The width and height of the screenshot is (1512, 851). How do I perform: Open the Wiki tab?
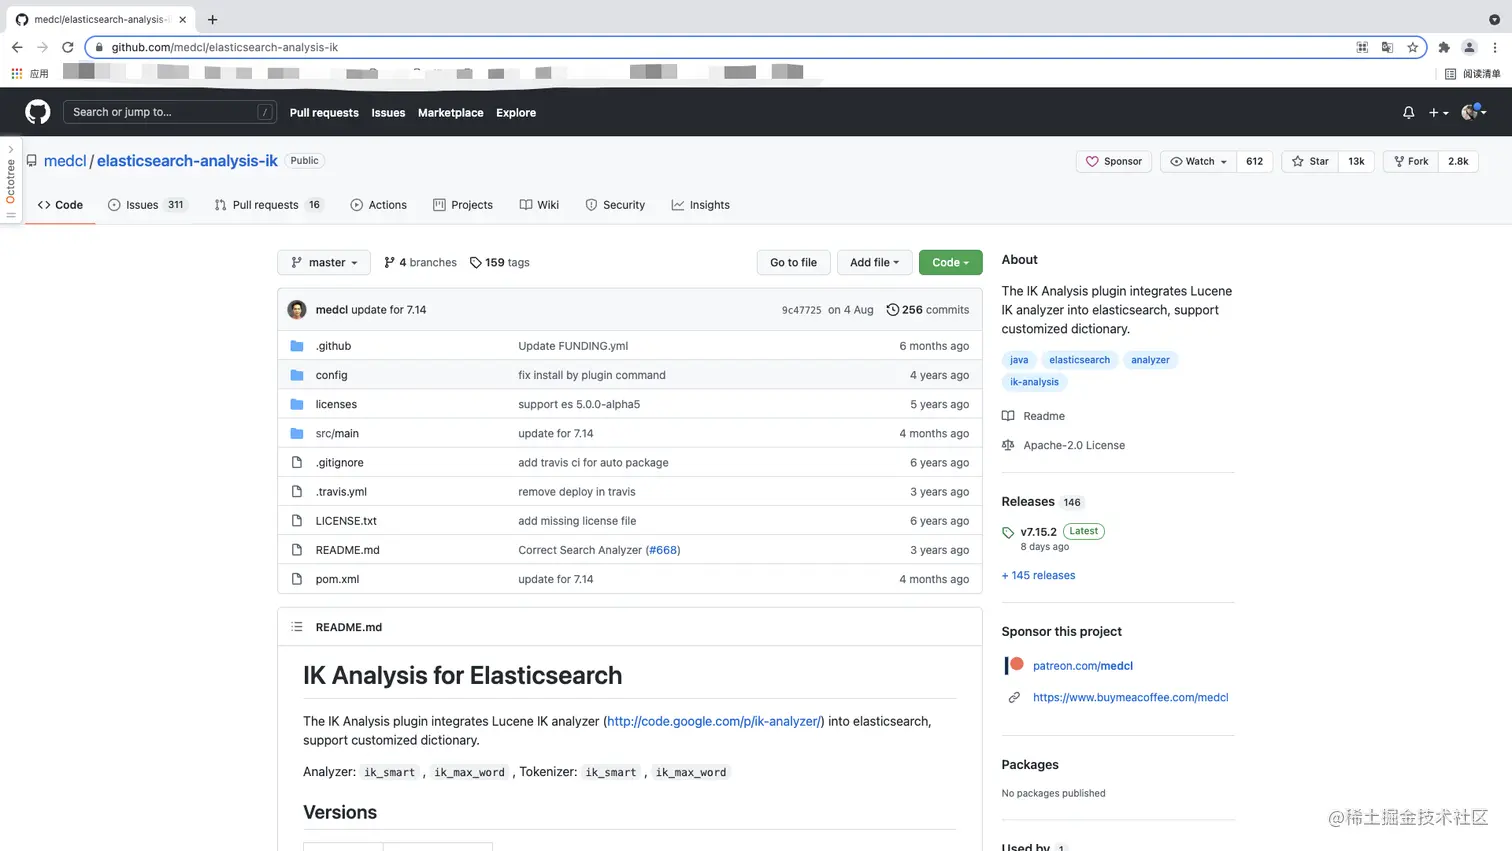(x=539, y=205)
